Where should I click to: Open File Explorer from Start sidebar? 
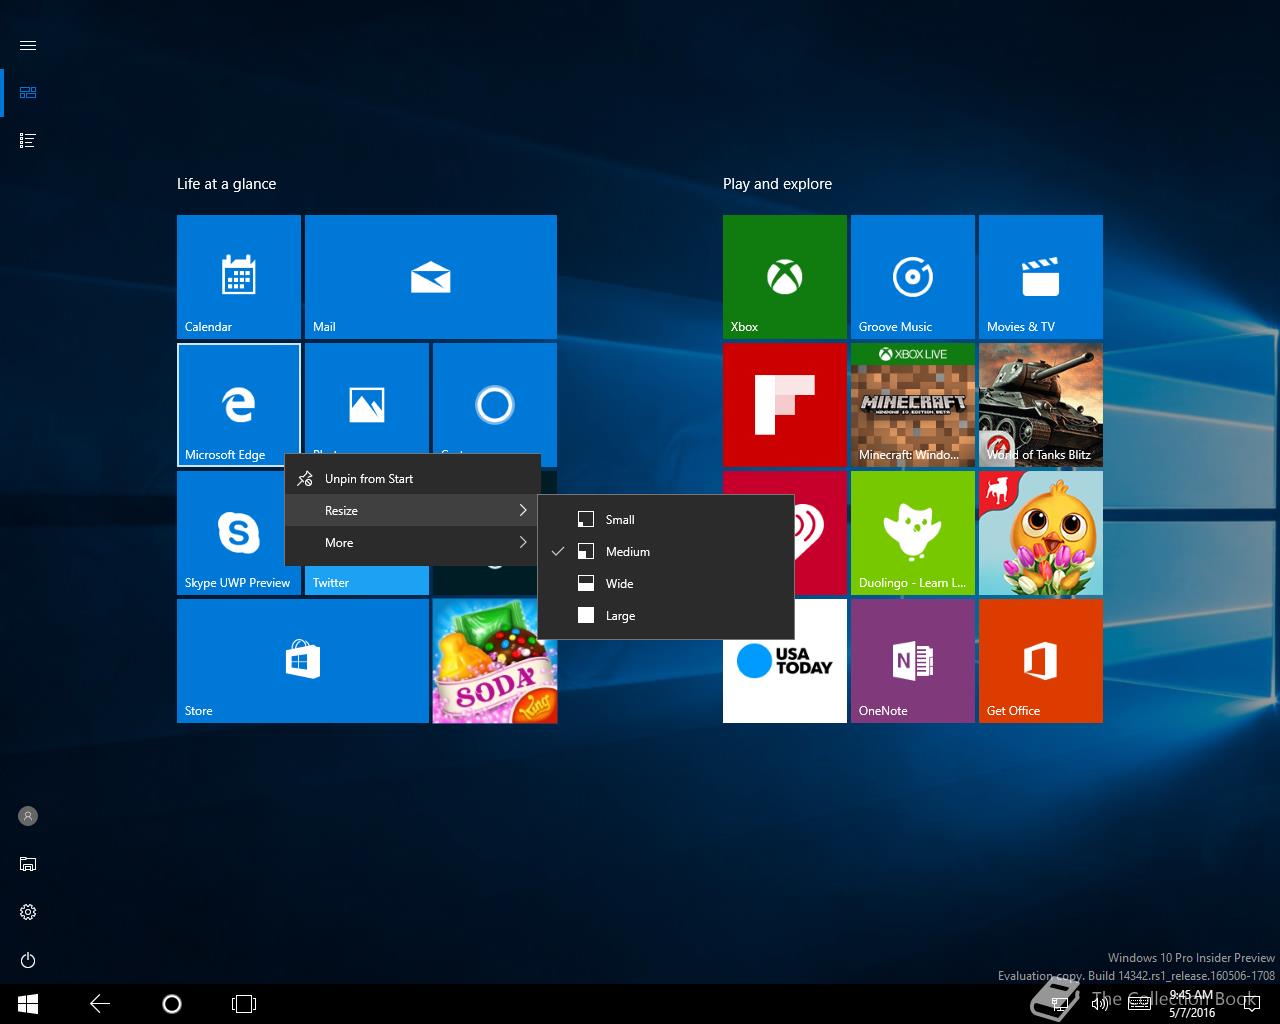[x=28, y=864]
